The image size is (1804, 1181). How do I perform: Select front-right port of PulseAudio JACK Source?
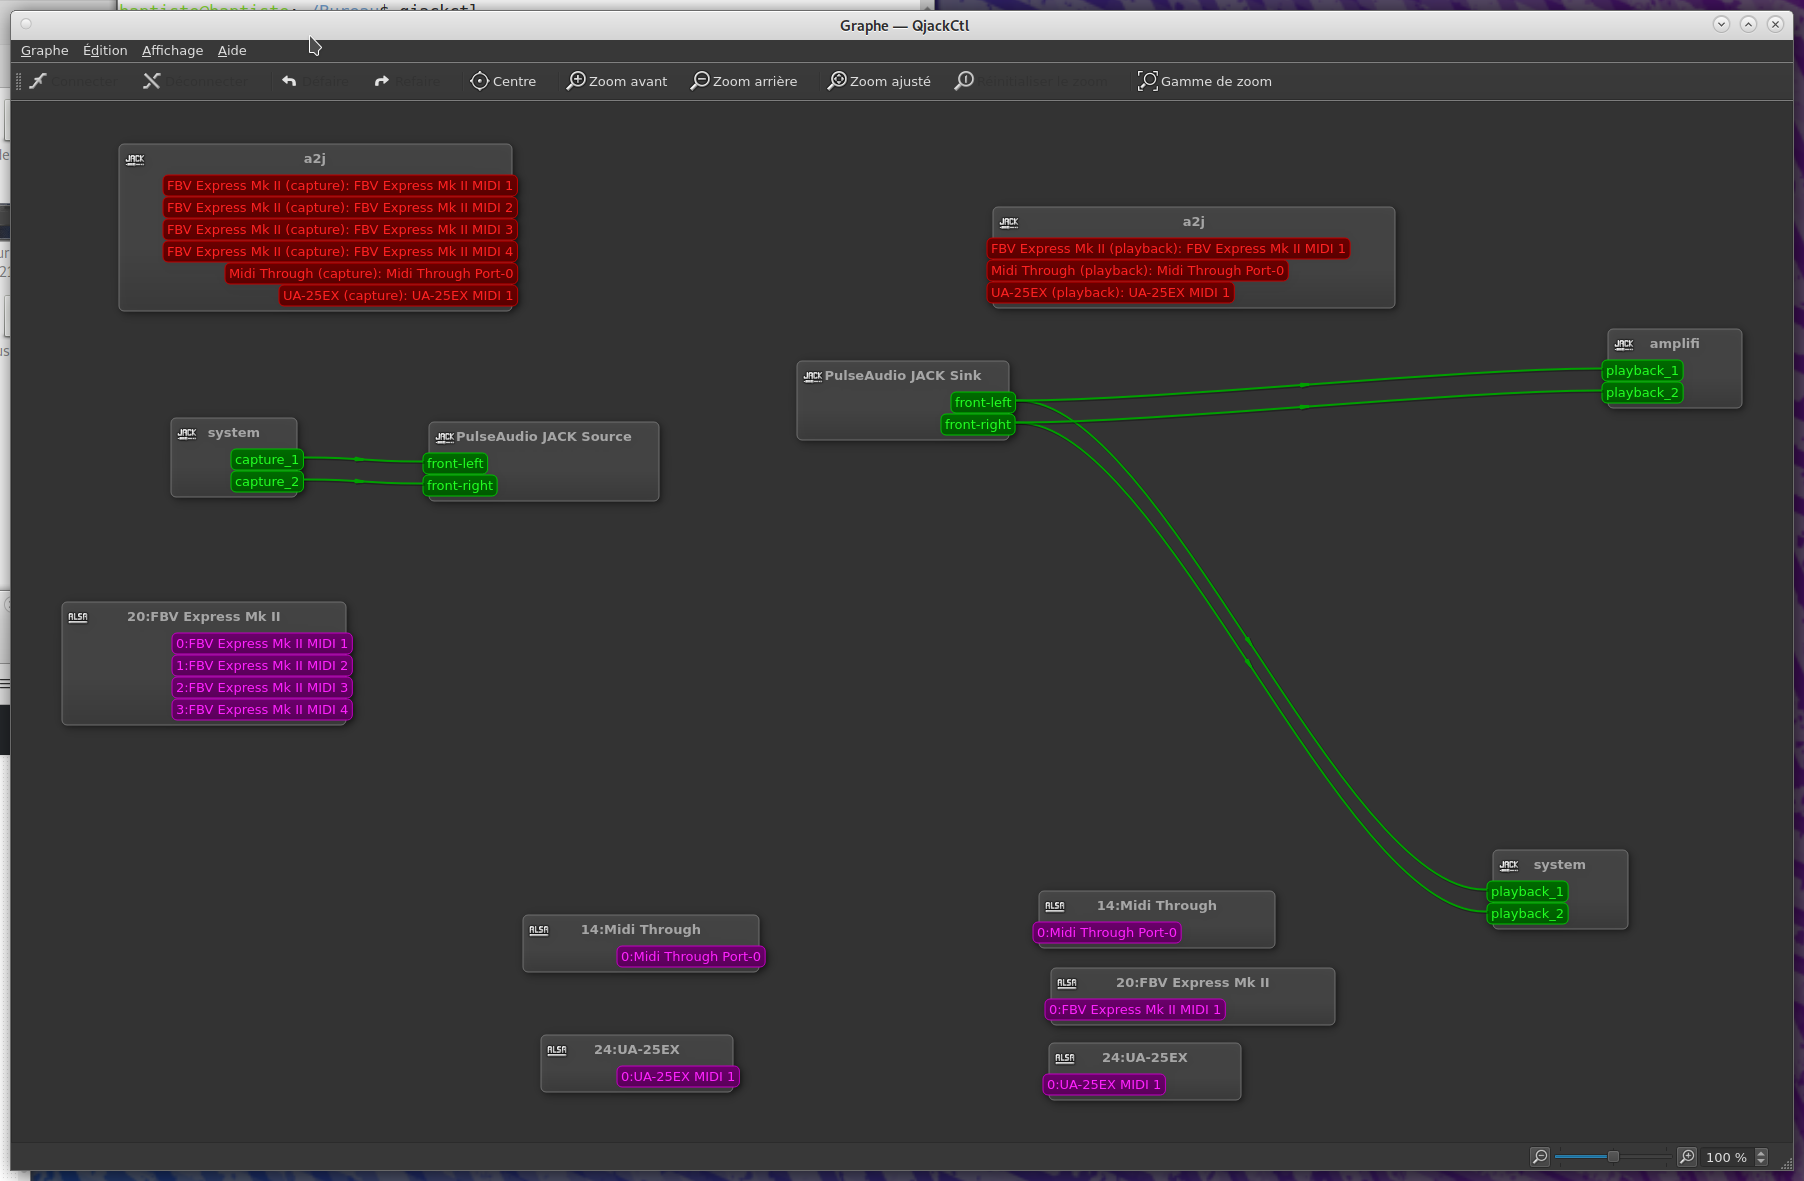point(460,486)
